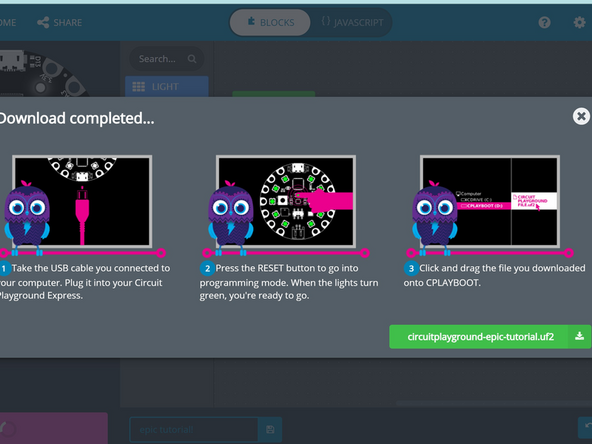Click the undo arrow button in the editor
The image size is (592, 444).
(586, 427)
